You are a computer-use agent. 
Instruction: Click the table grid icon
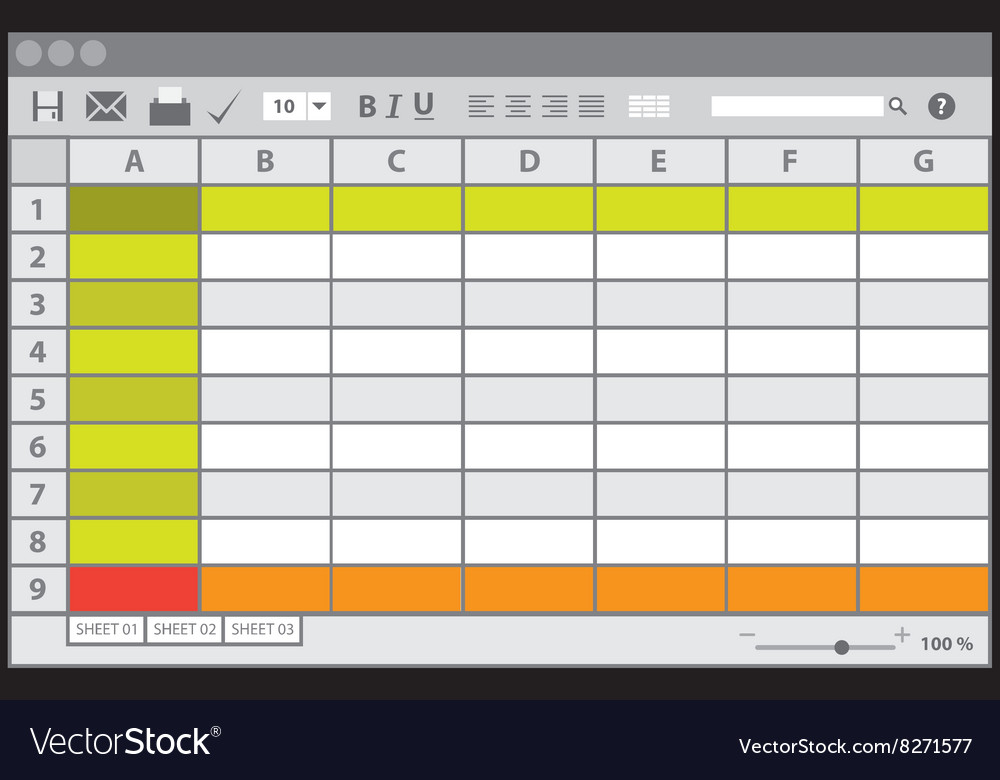pyautogui.click(x=649, y=106)
